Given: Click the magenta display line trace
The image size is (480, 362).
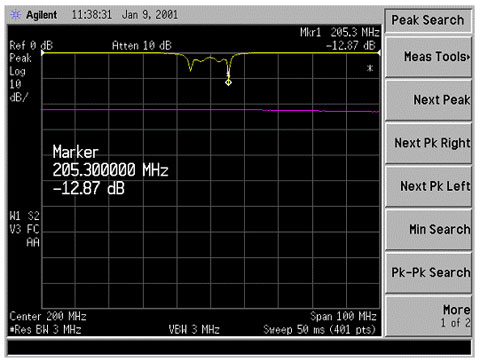Looking at the screenshot, I should tap(210, 110).
